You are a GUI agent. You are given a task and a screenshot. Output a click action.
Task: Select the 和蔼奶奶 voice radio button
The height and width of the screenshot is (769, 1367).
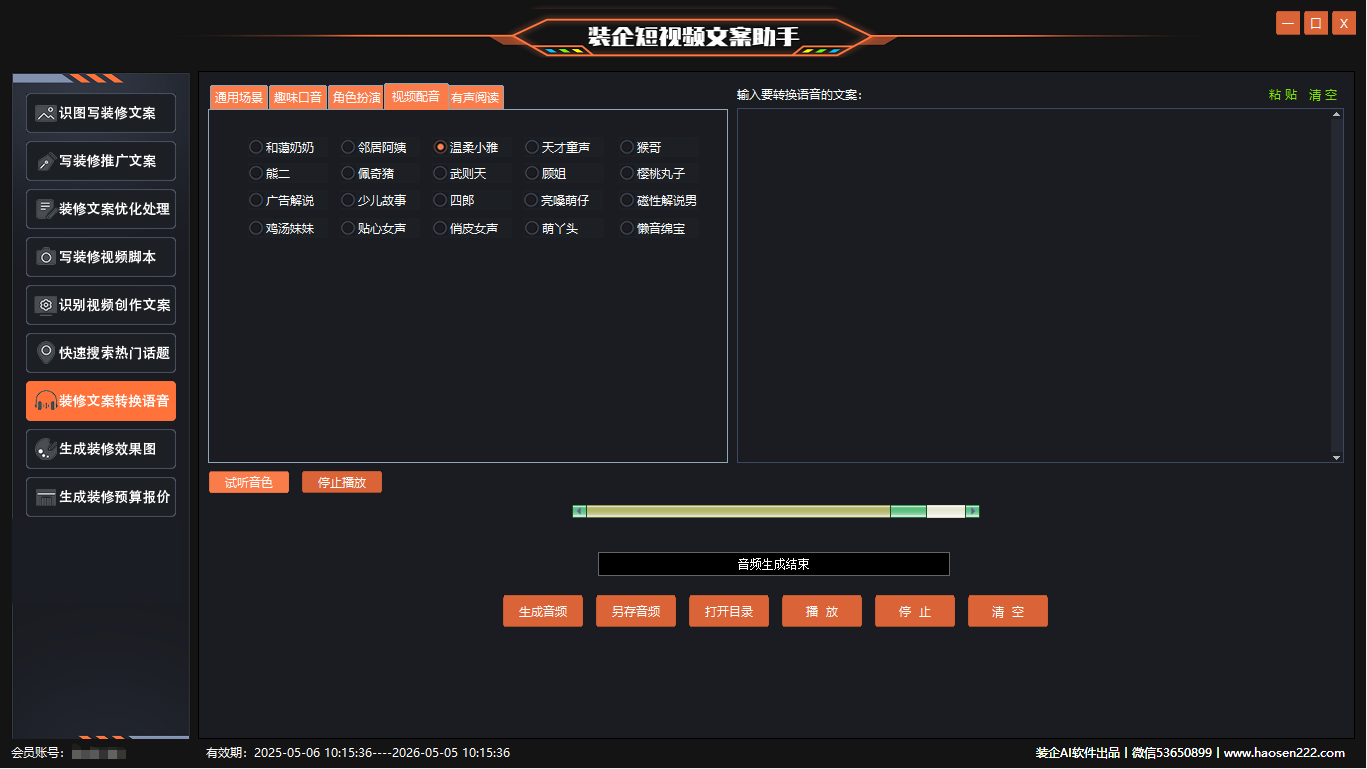pos(256,147)
